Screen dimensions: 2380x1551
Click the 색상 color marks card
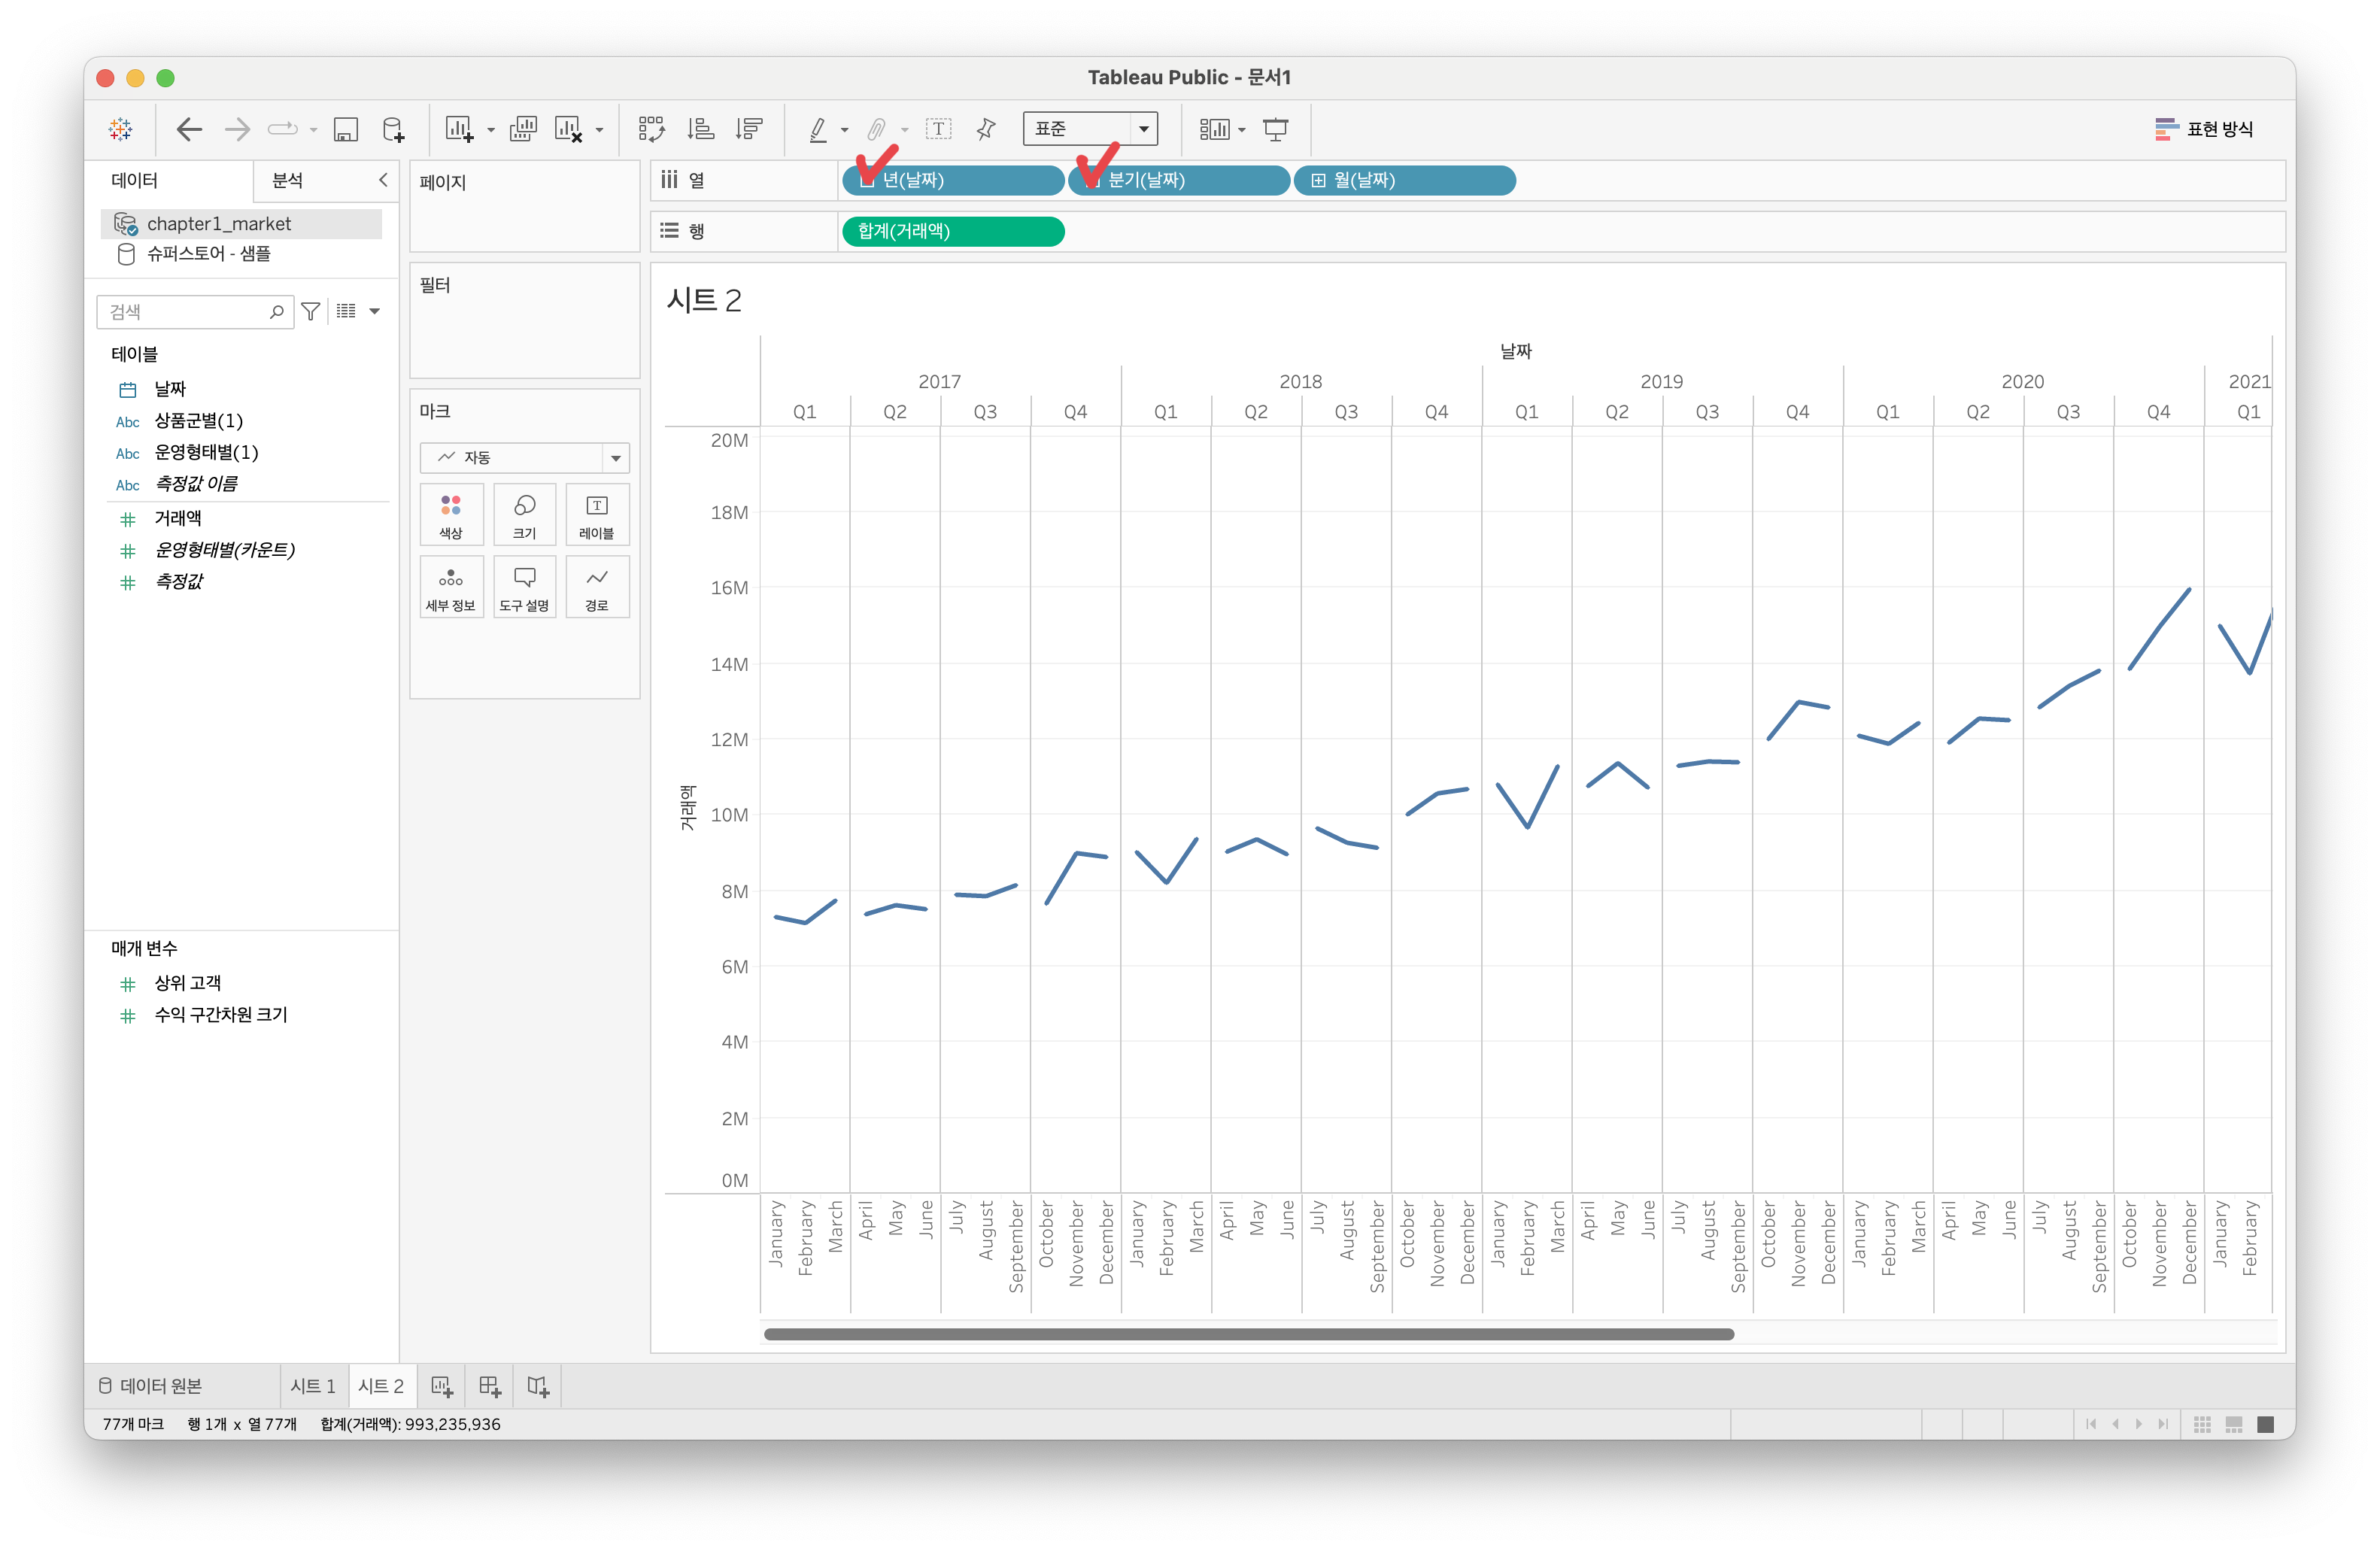pos(451,514)
